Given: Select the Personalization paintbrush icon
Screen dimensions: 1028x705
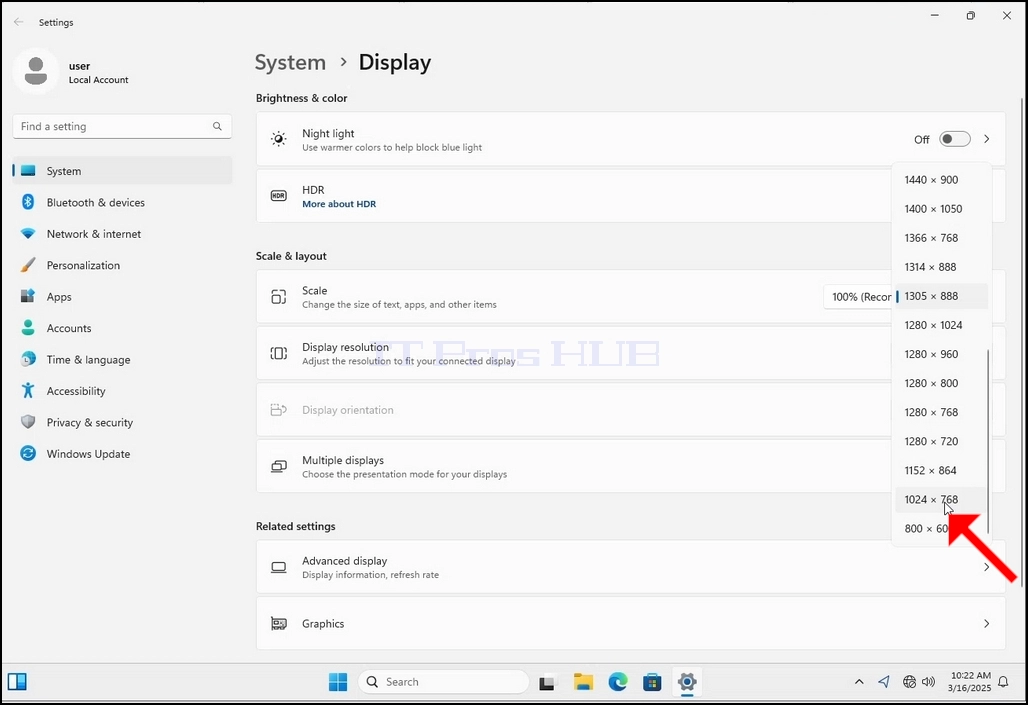Looking at the screenshot, I should click(28, 265).
